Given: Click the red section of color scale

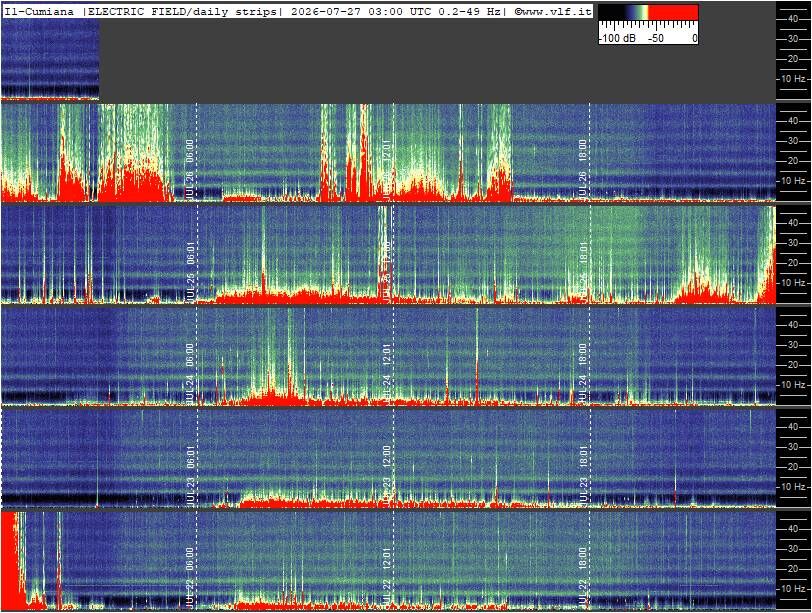Looking at the screenshot, I should [x=673, y=12].
